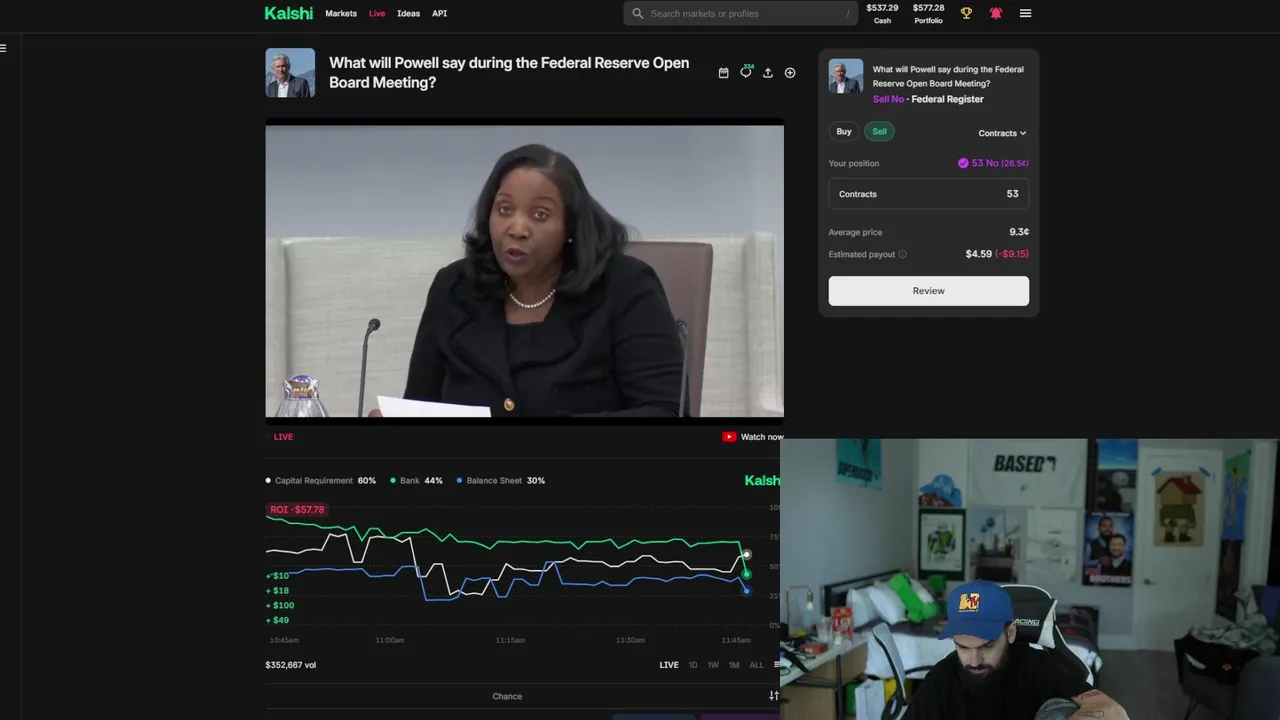
Task: Open the red notifications bell
Action: click(x=996, y=13)
